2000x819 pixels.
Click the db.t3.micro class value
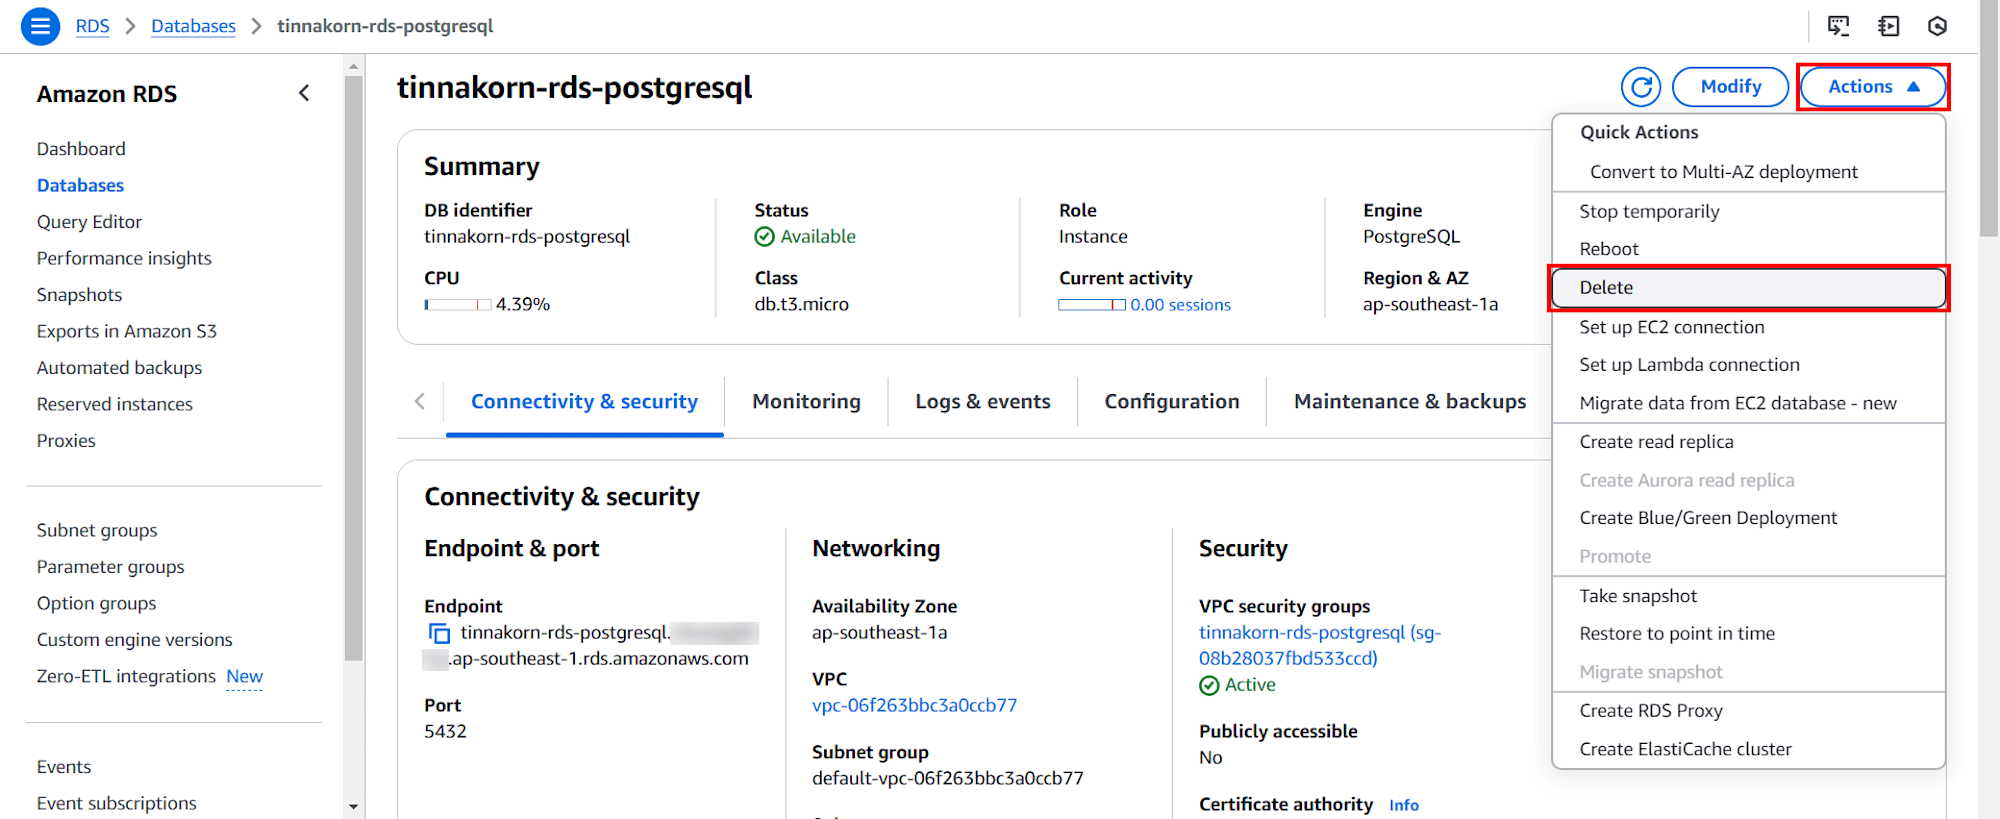(x=801, y=305)
